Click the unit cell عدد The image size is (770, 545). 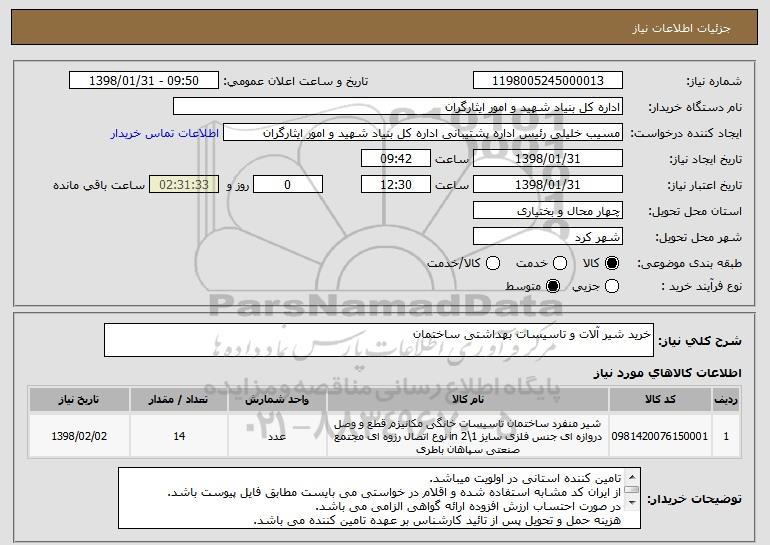[x=277, y=436]
